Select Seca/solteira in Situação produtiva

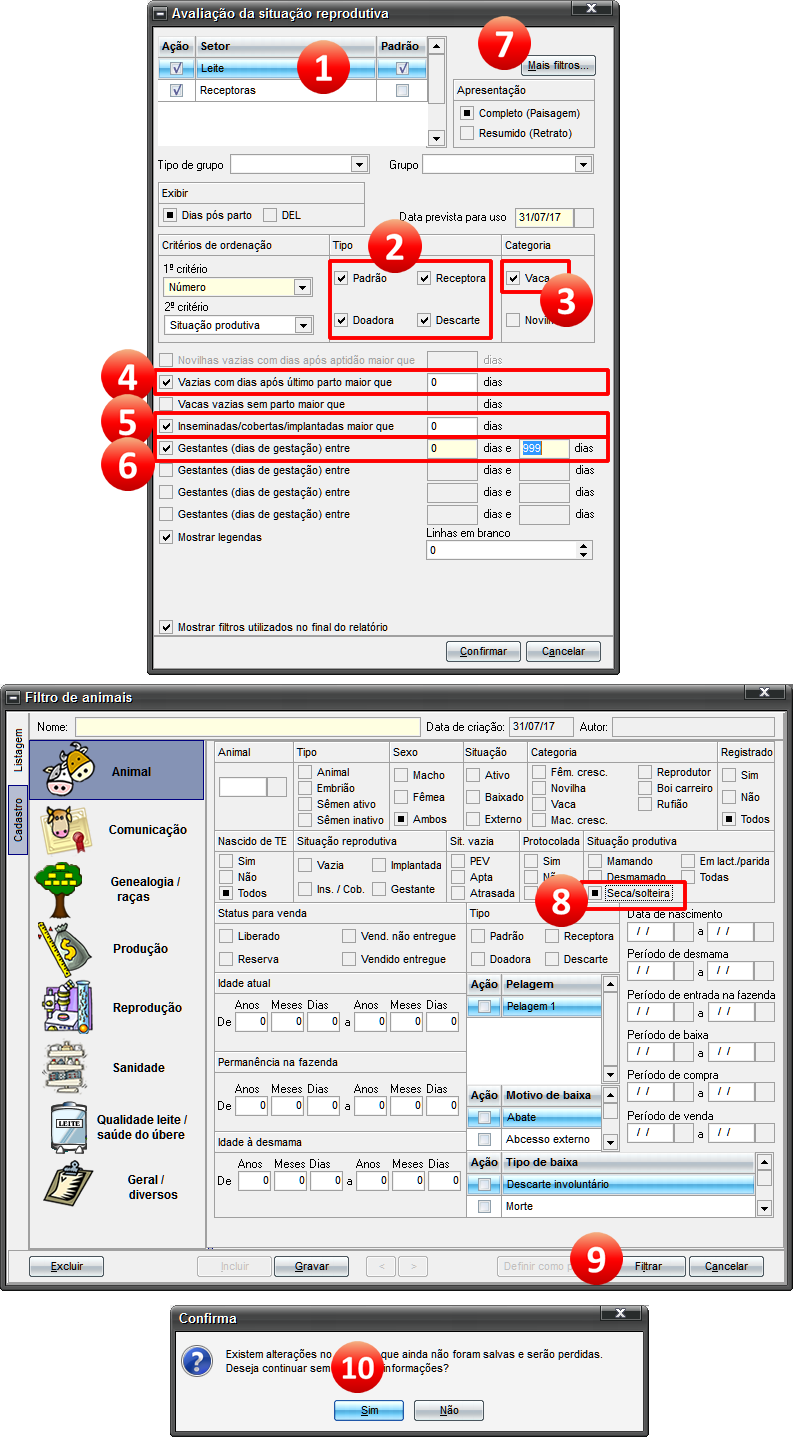(595, 892)
